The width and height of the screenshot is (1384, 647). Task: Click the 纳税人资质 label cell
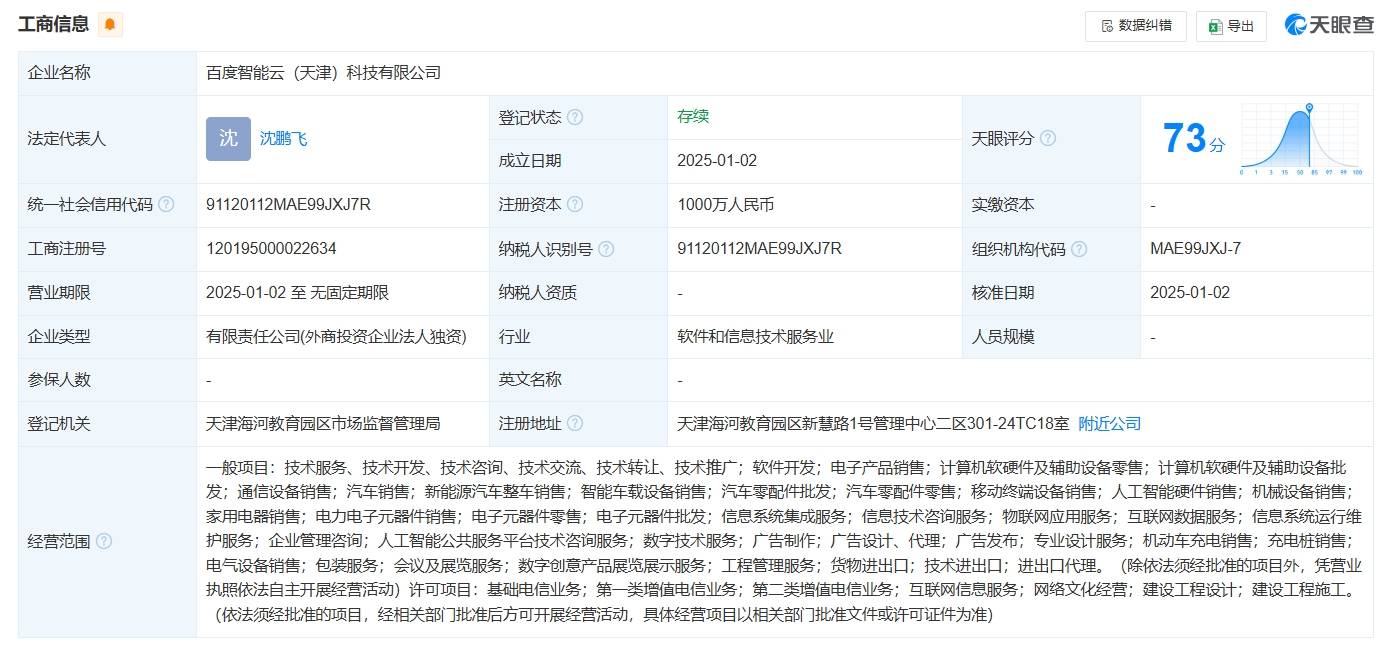[x=578, y=293]
